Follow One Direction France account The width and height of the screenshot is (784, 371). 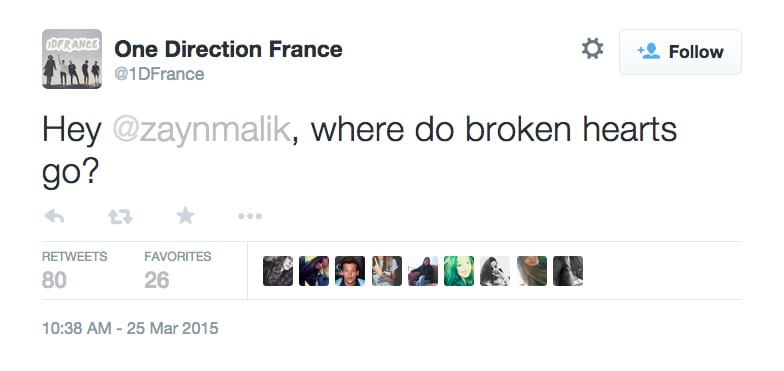(x=680, y=52)
